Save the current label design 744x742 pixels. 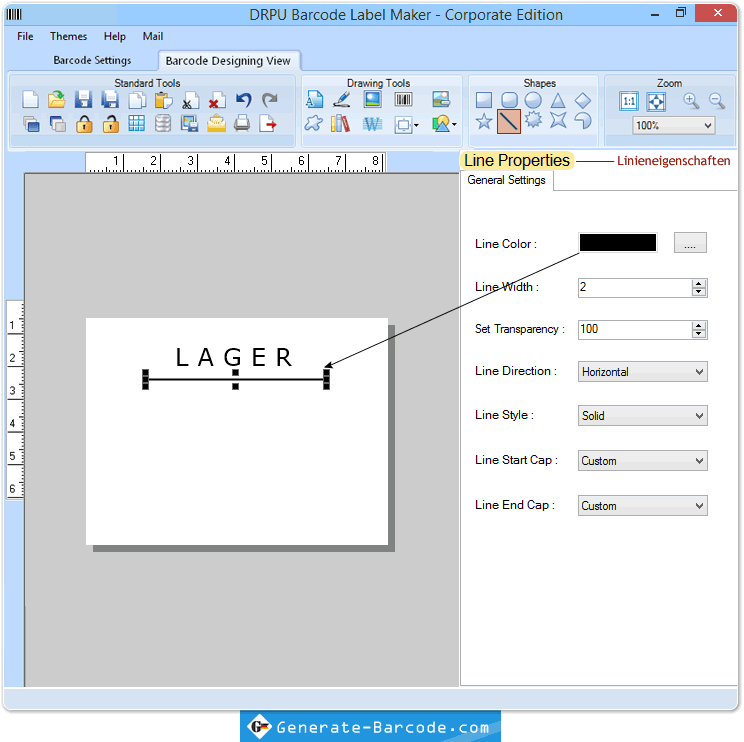(x=84, y=100)
